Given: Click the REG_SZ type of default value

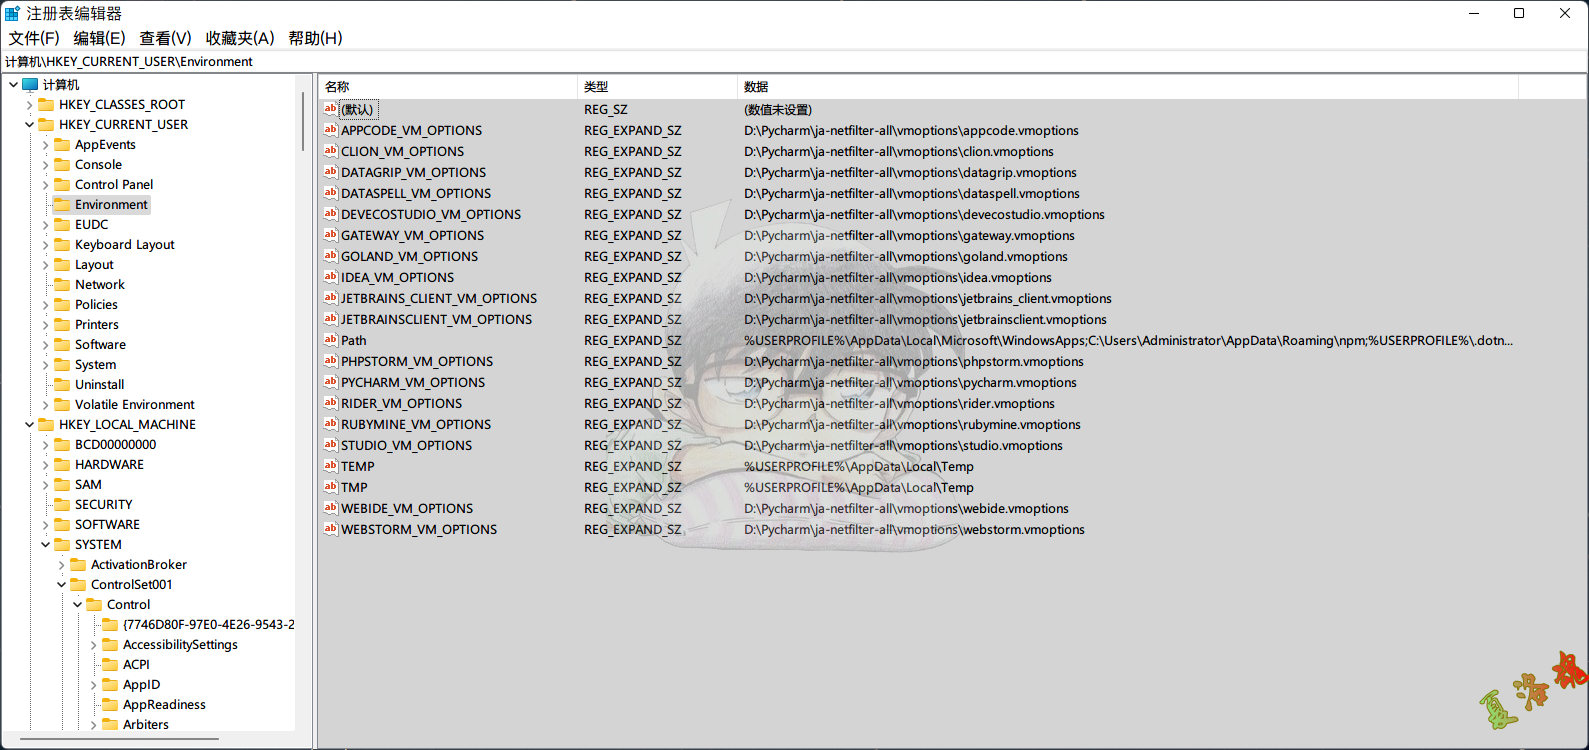Looking at the screenshot, I should [x=606, y=109].
